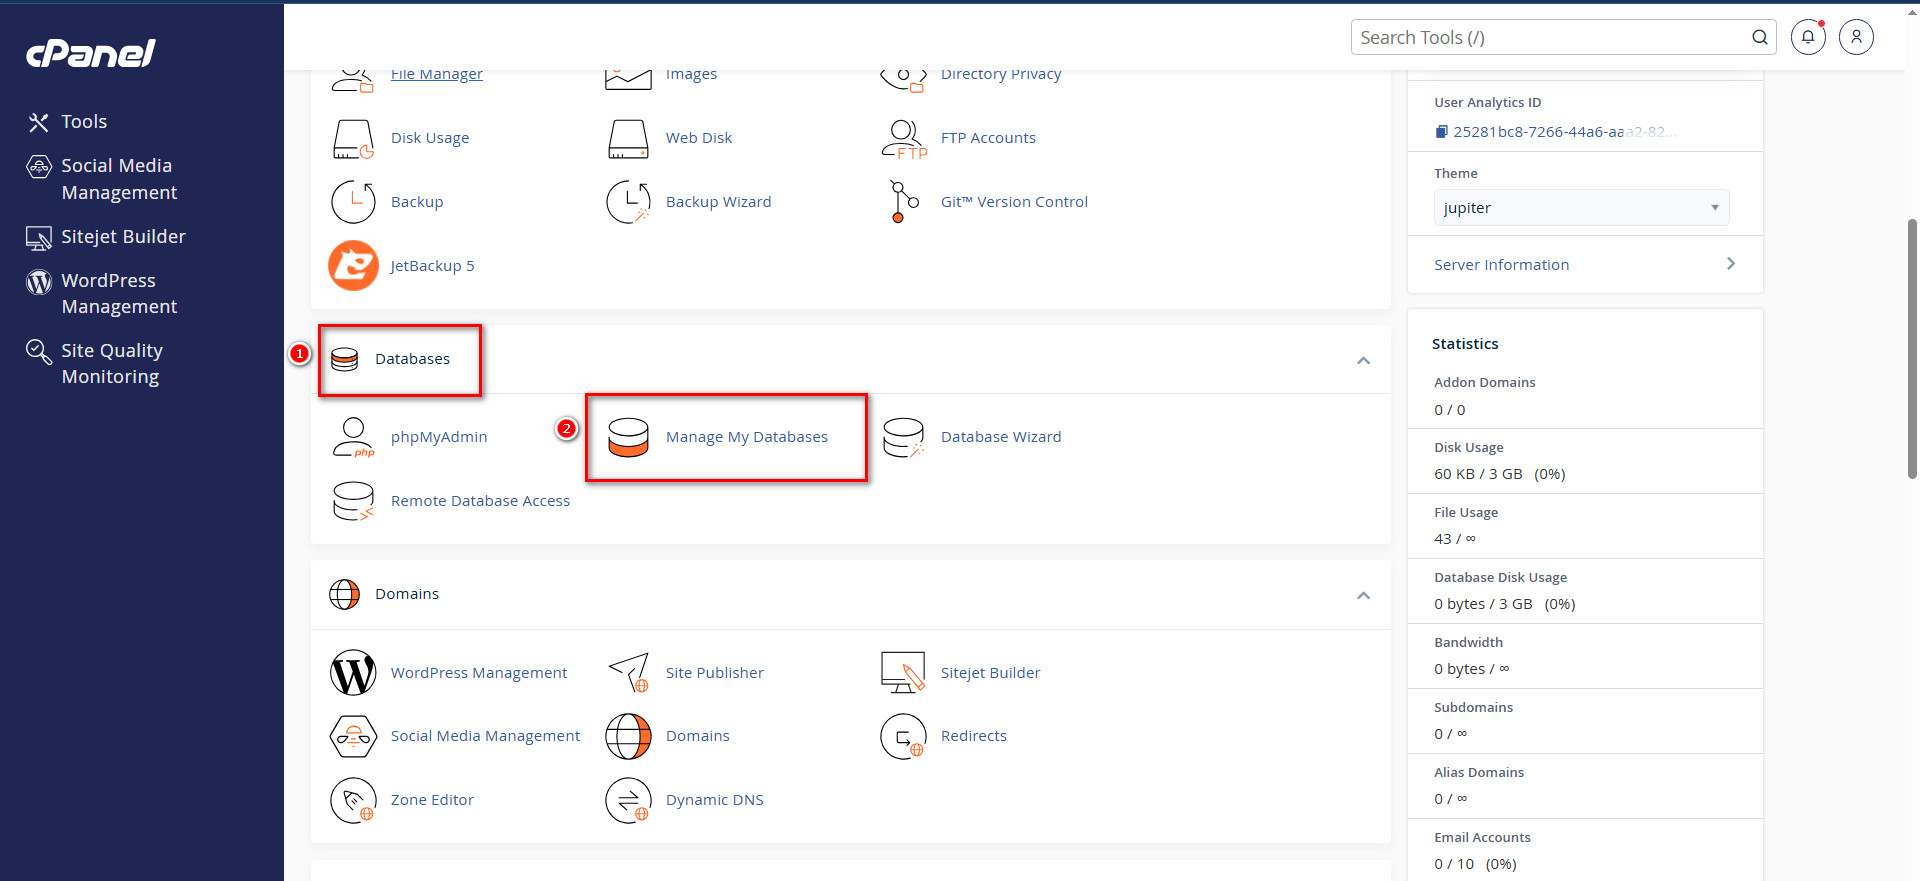Image resolution: width=1920 pixels, height=881 pixels.
Task: Open the Site Publisher link
Action: point(715,673)
